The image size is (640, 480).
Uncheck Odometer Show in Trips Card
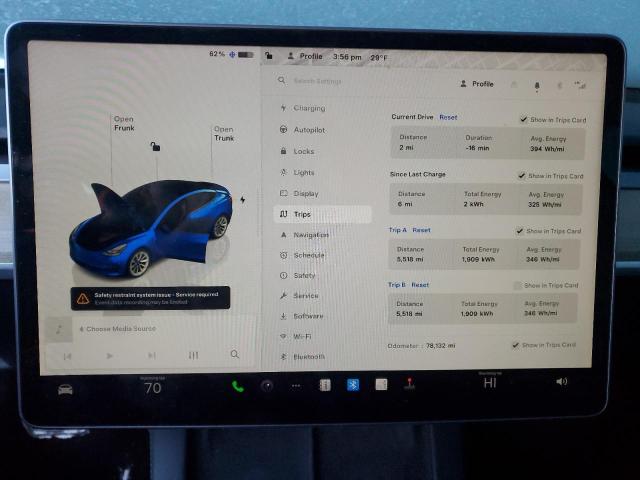516,345
